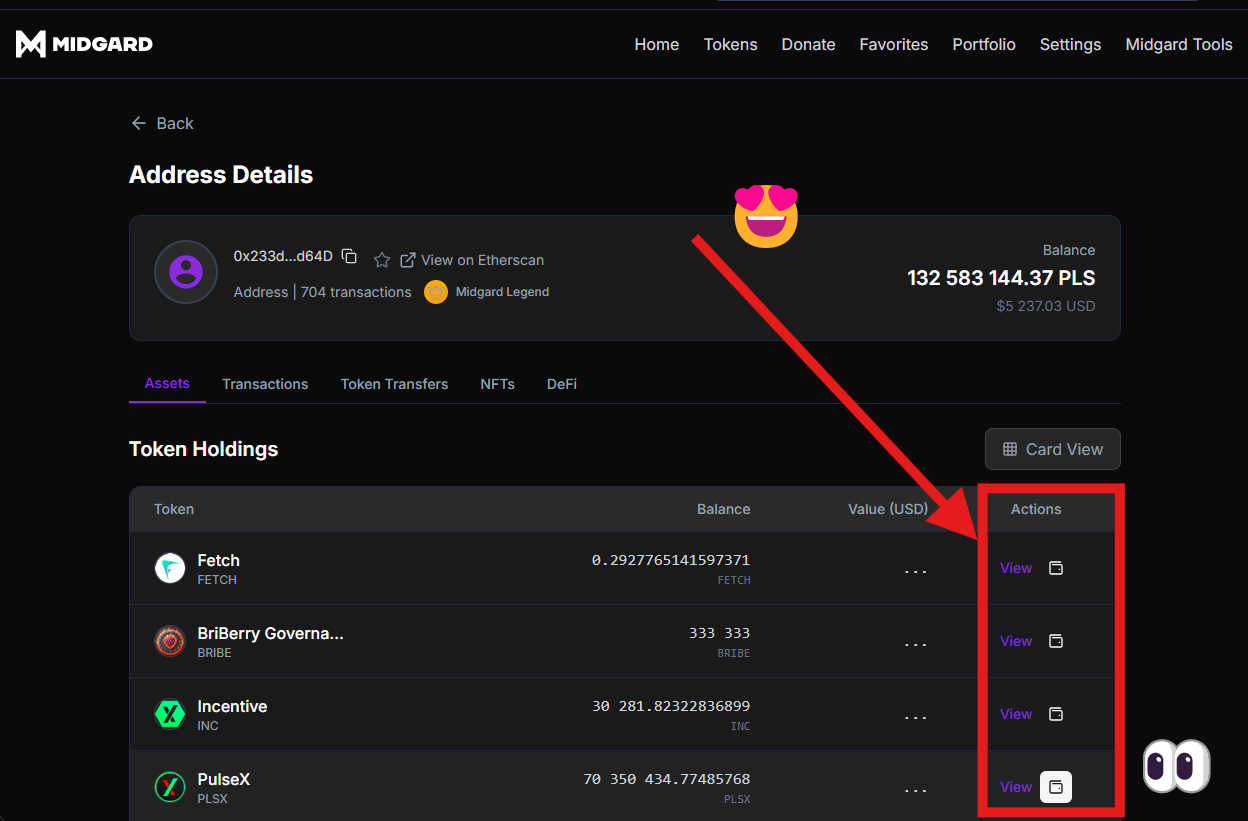Switch to NFTs tab
This screenshot has width=1248, height=821.
tap(497, 384)
